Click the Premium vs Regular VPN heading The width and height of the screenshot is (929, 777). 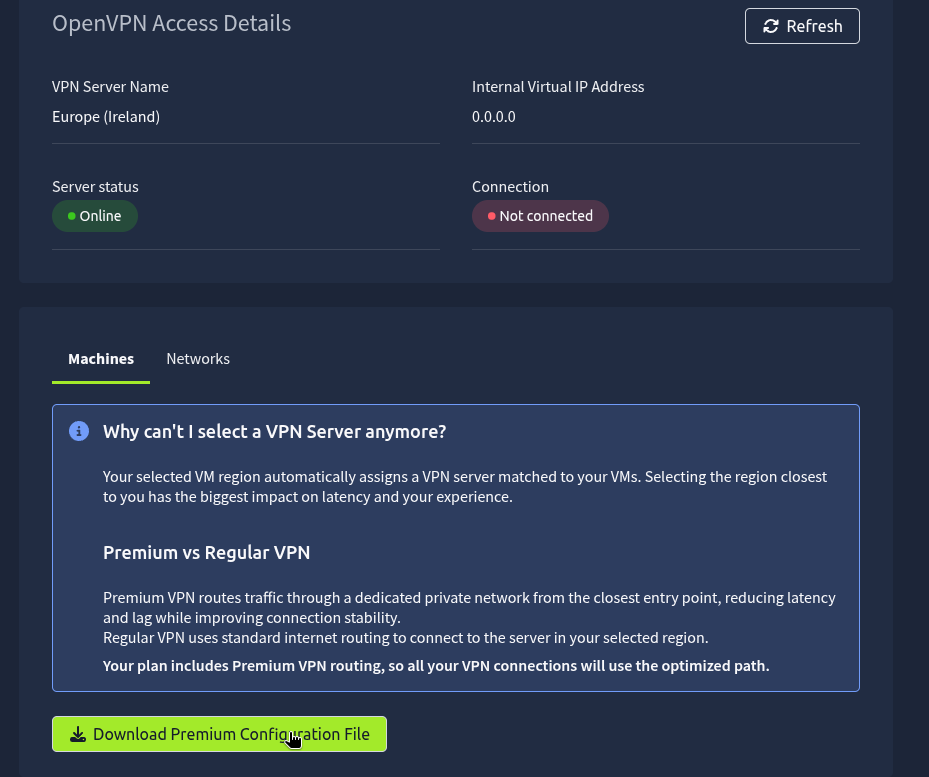[206, 552]
